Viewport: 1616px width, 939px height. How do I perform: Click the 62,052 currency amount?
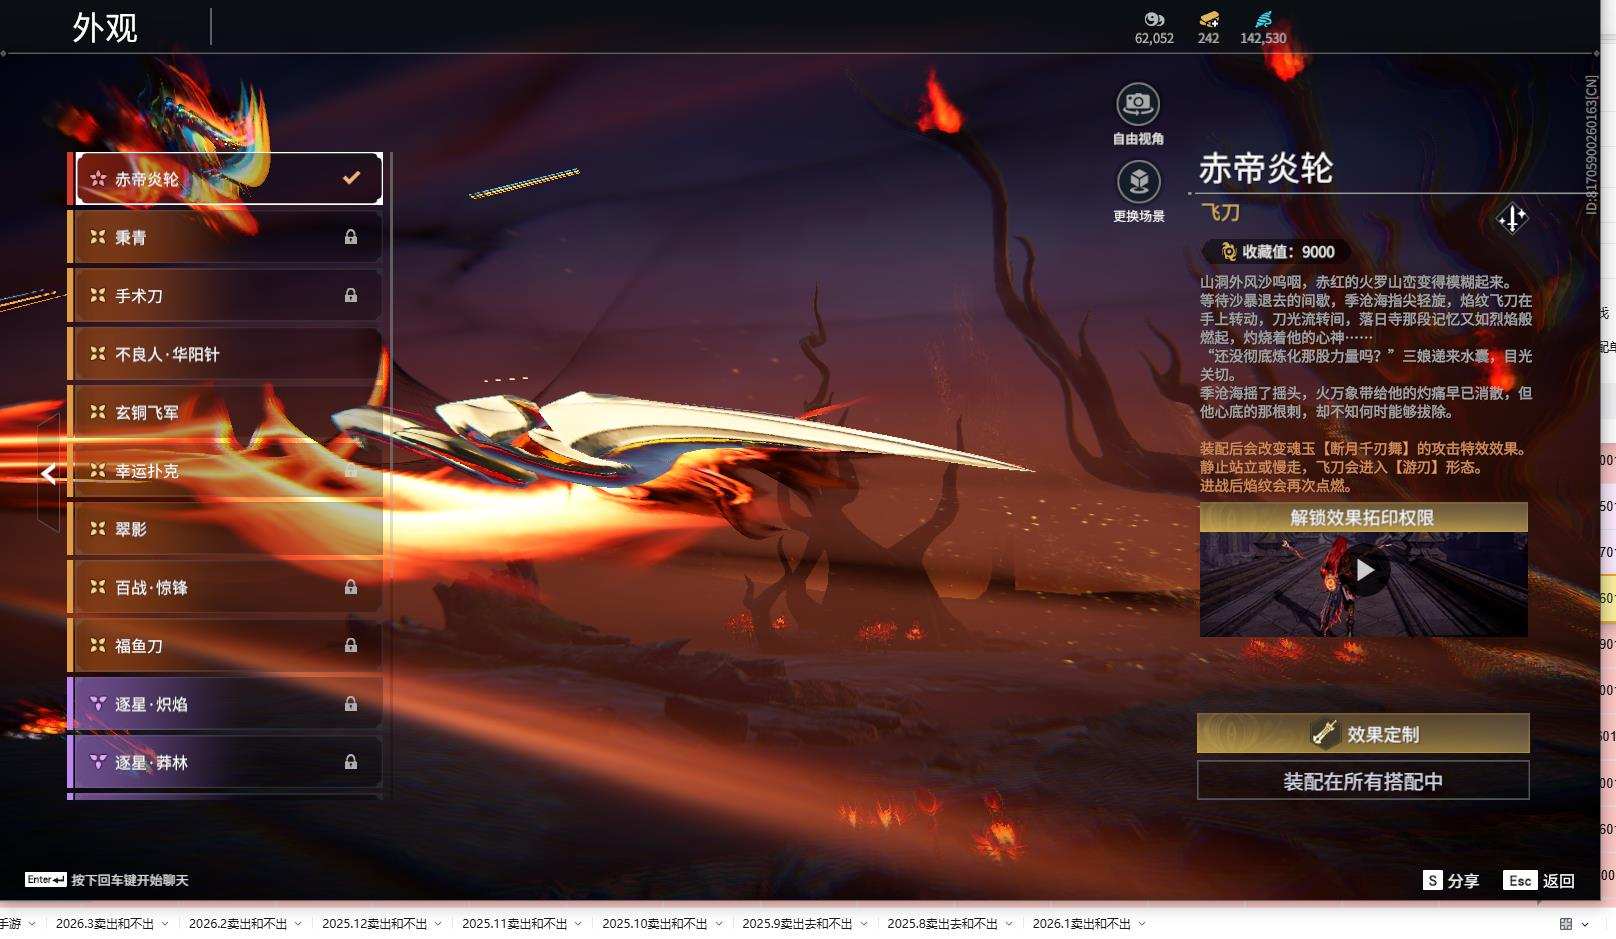click(x=1154, y=38)
